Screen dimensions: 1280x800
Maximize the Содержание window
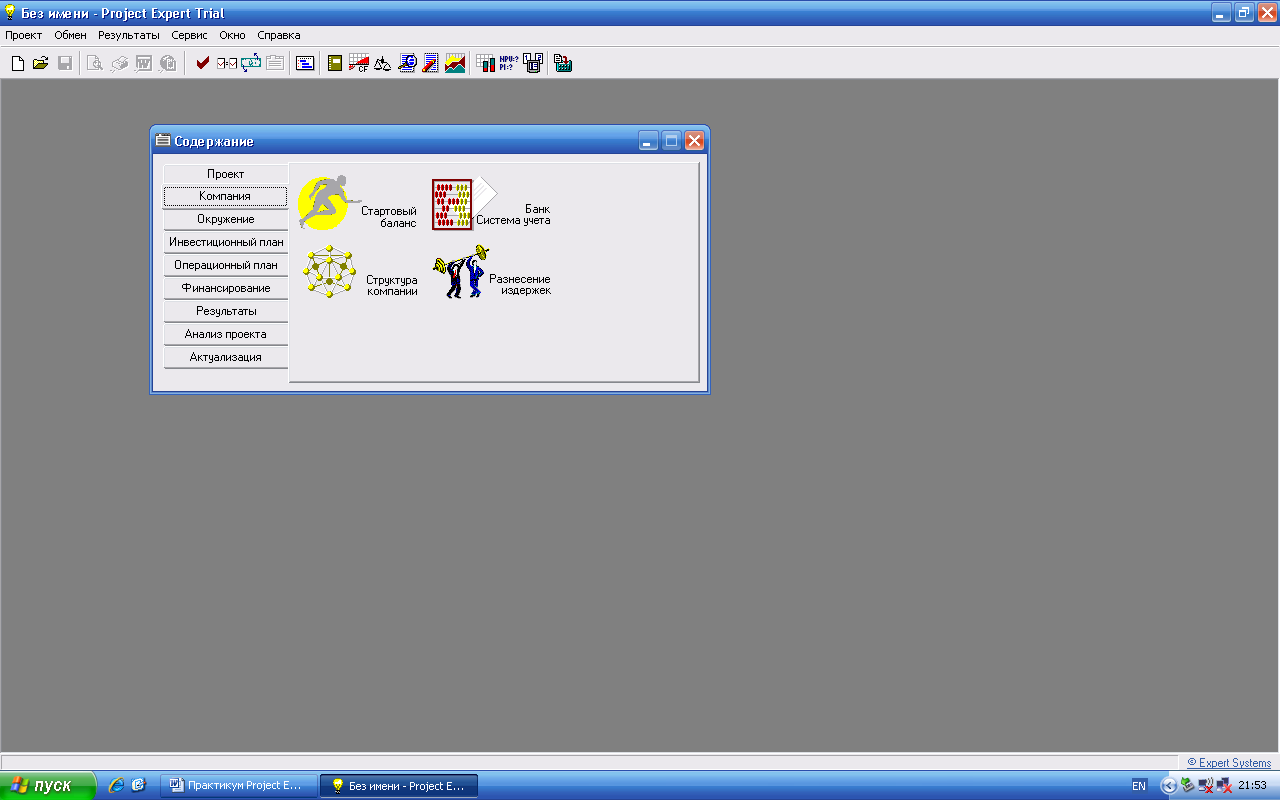point(671,141)
